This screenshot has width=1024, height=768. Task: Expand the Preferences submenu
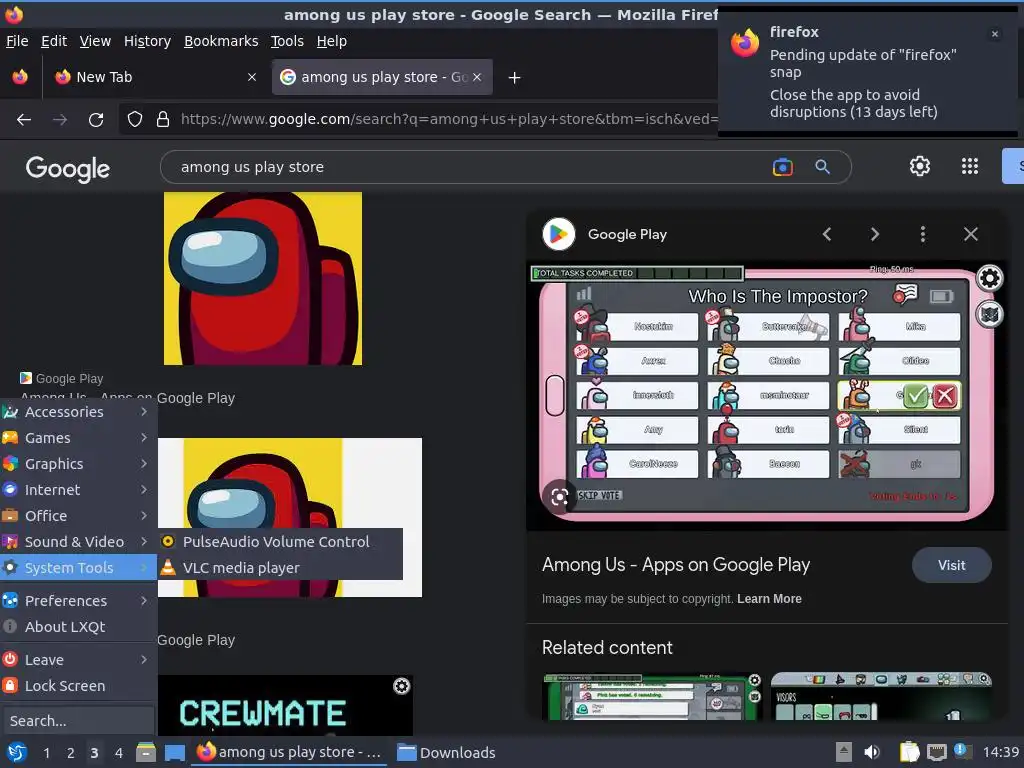click(x=78, y=601)
